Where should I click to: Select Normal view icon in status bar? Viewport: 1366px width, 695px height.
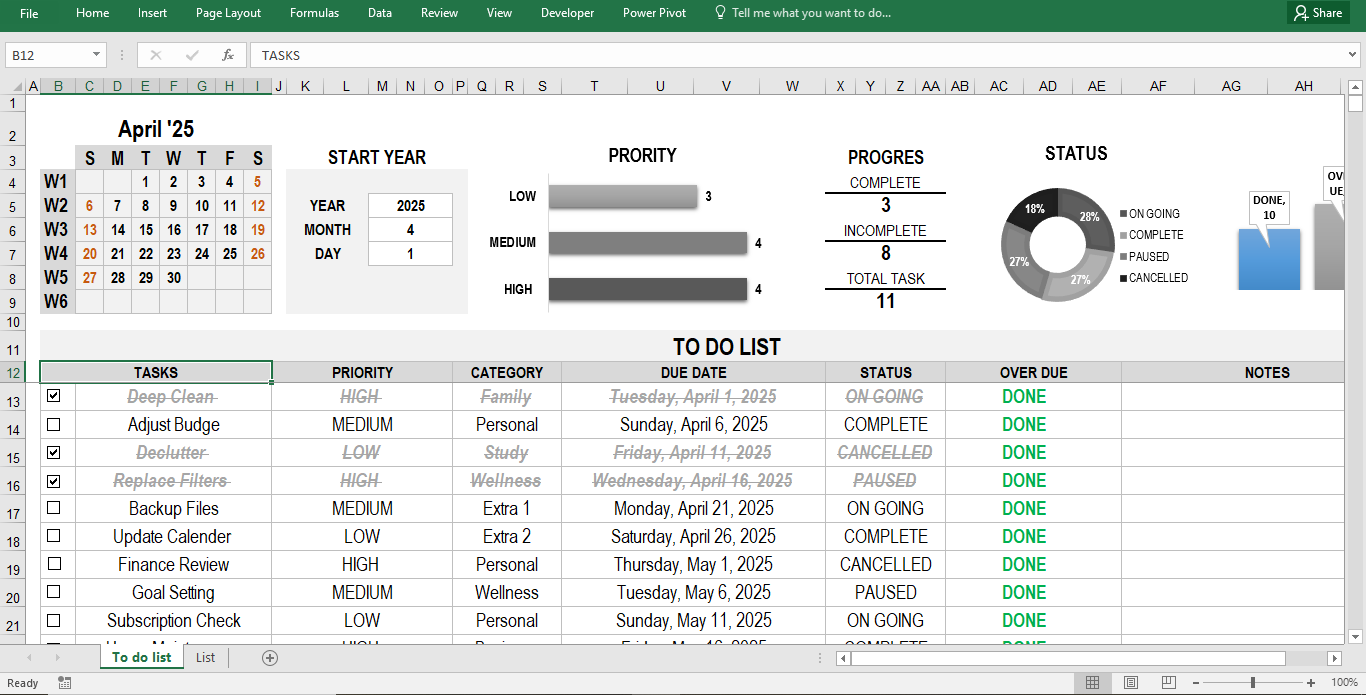coord(1092,682)
